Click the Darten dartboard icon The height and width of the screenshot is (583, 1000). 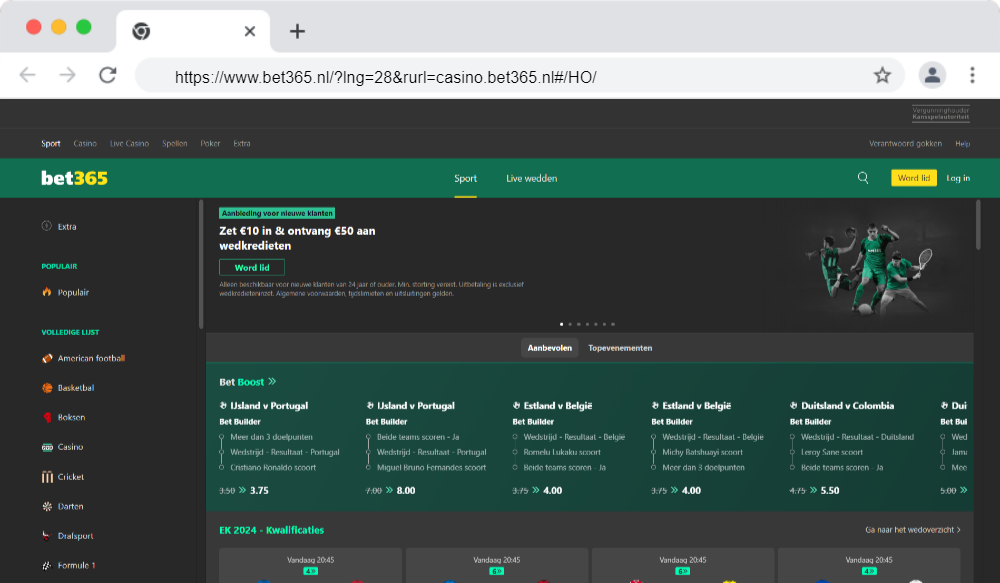[x=47, y=506]
